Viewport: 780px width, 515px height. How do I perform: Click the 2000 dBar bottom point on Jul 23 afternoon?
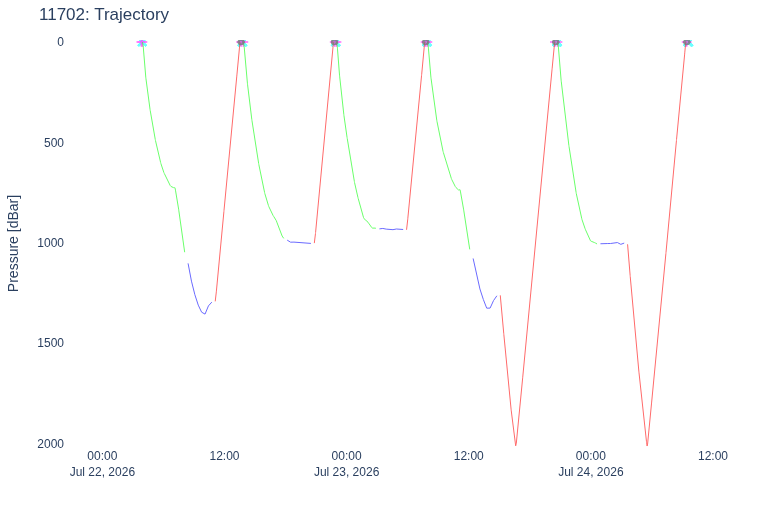[x=515, y=445]
